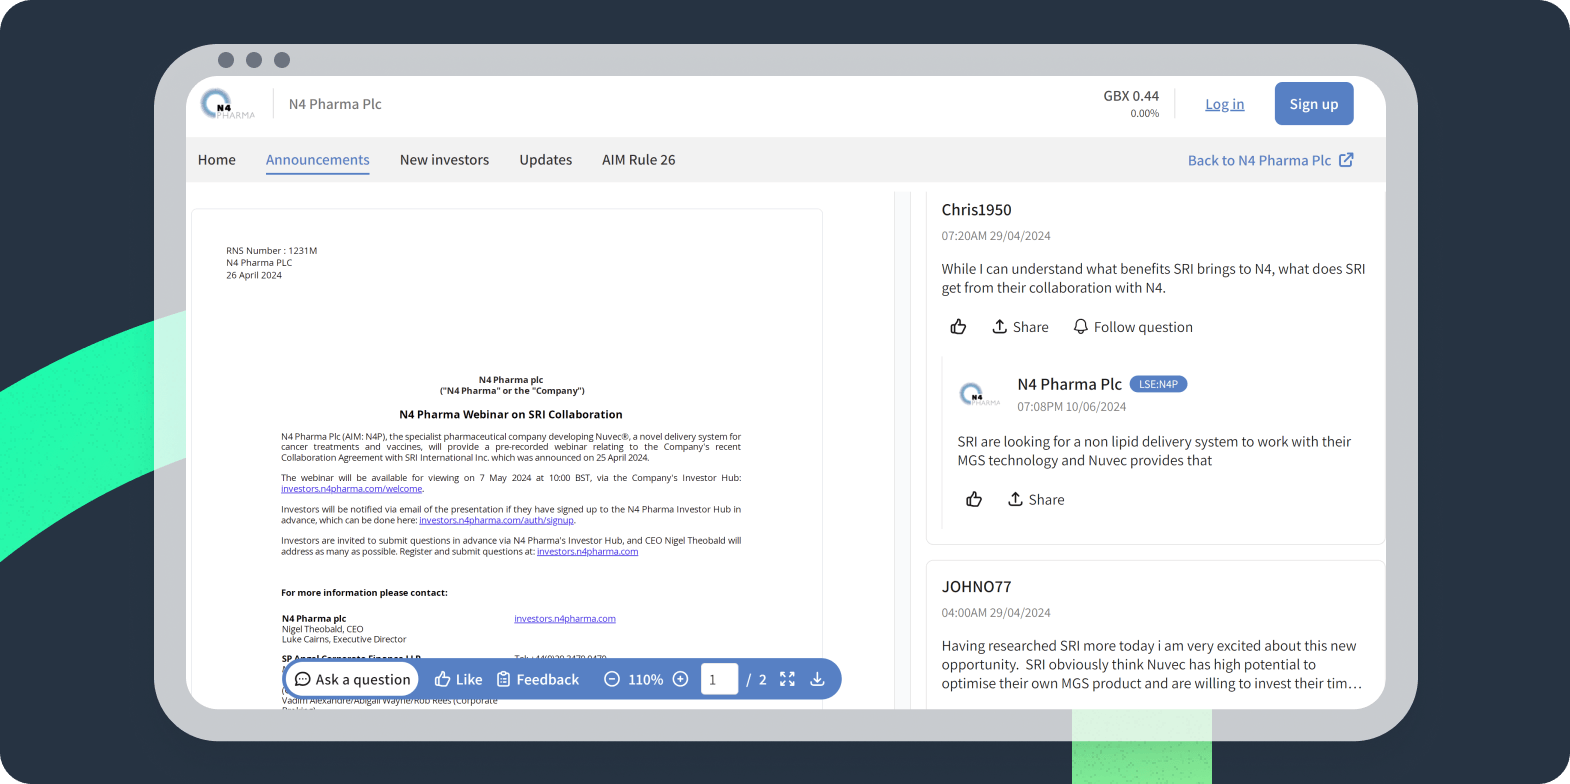
Task: Click the Chris1950 username
Action: point(977,210)
